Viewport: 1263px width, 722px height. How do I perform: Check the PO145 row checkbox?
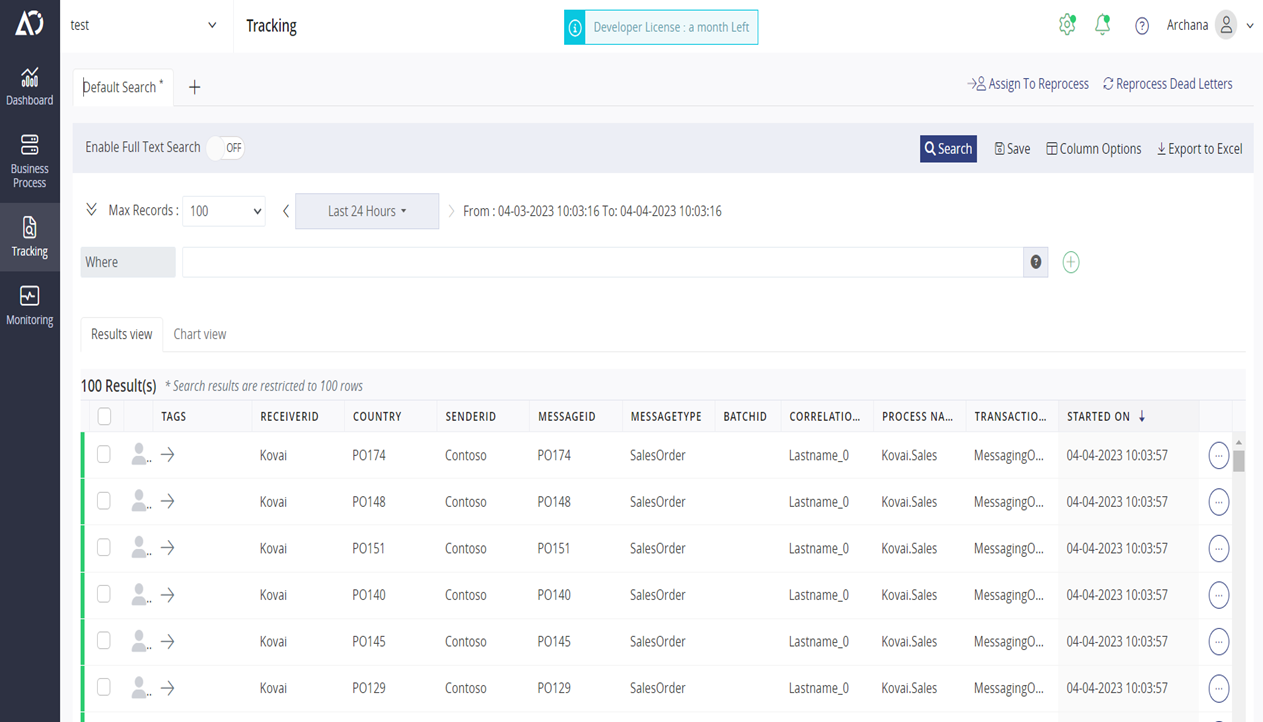coord(104,640)
